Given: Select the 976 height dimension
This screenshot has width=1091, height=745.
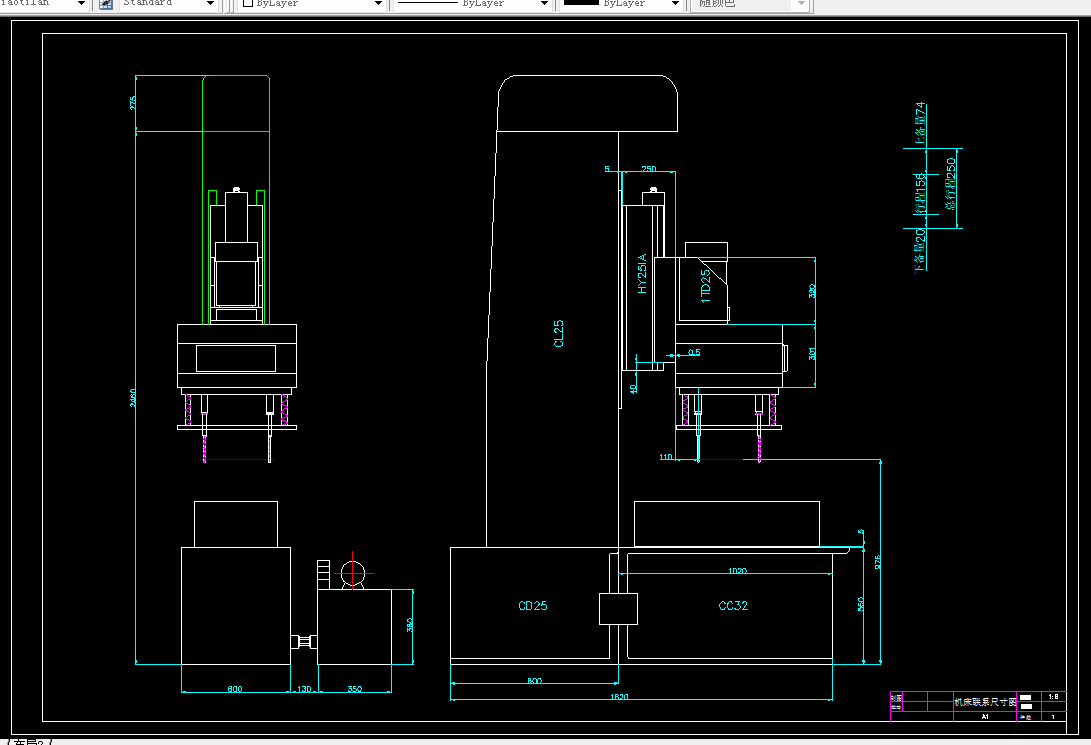Looking at the screenshot, I should pos(877,562).
